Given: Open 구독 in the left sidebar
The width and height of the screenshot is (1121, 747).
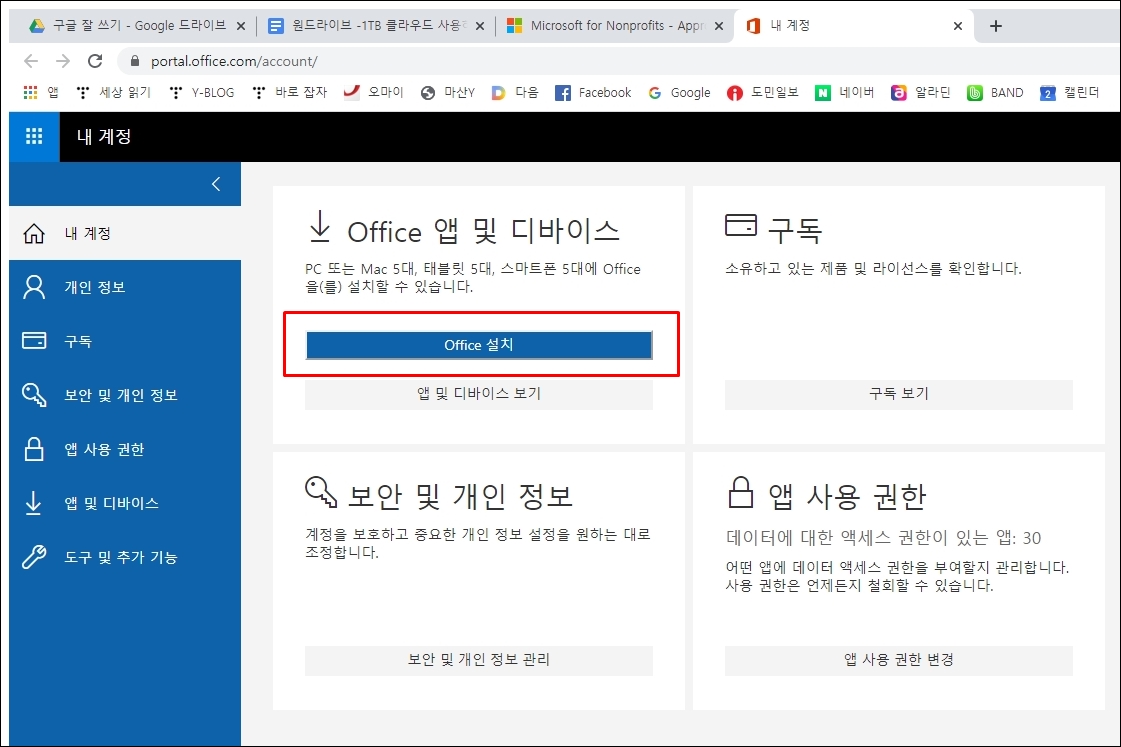Looking at the screenshot, I should click(x=125, y=341).
